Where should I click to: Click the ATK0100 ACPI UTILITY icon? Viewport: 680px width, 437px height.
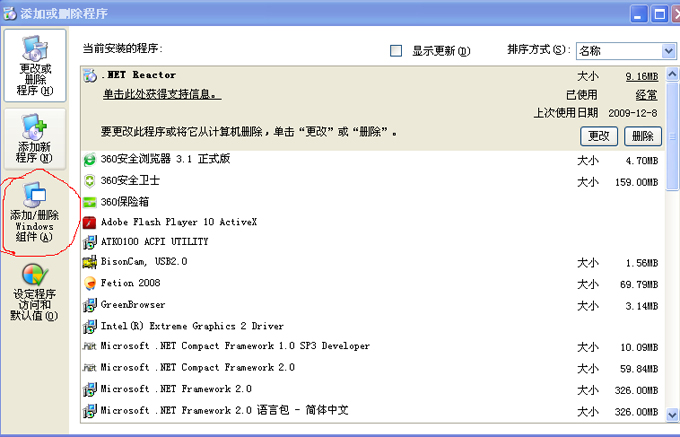click(x=89, y=242)
